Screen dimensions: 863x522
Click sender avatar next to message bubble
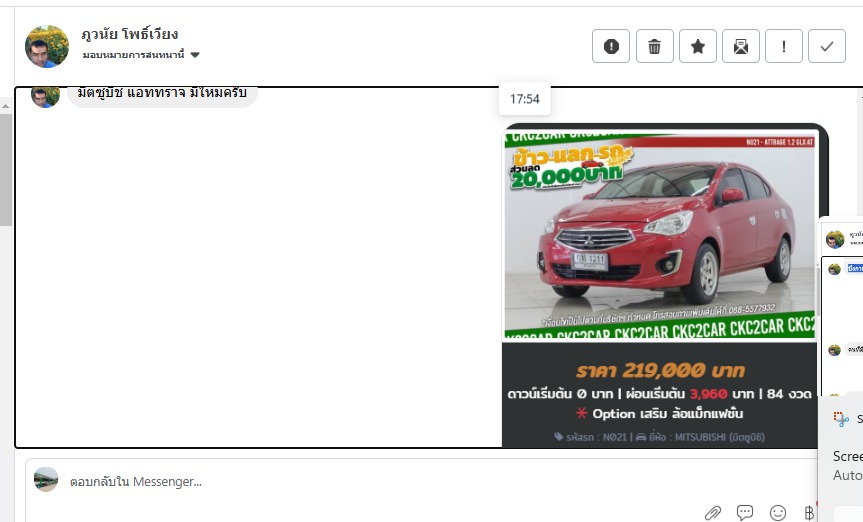click(x=45, y=96)
